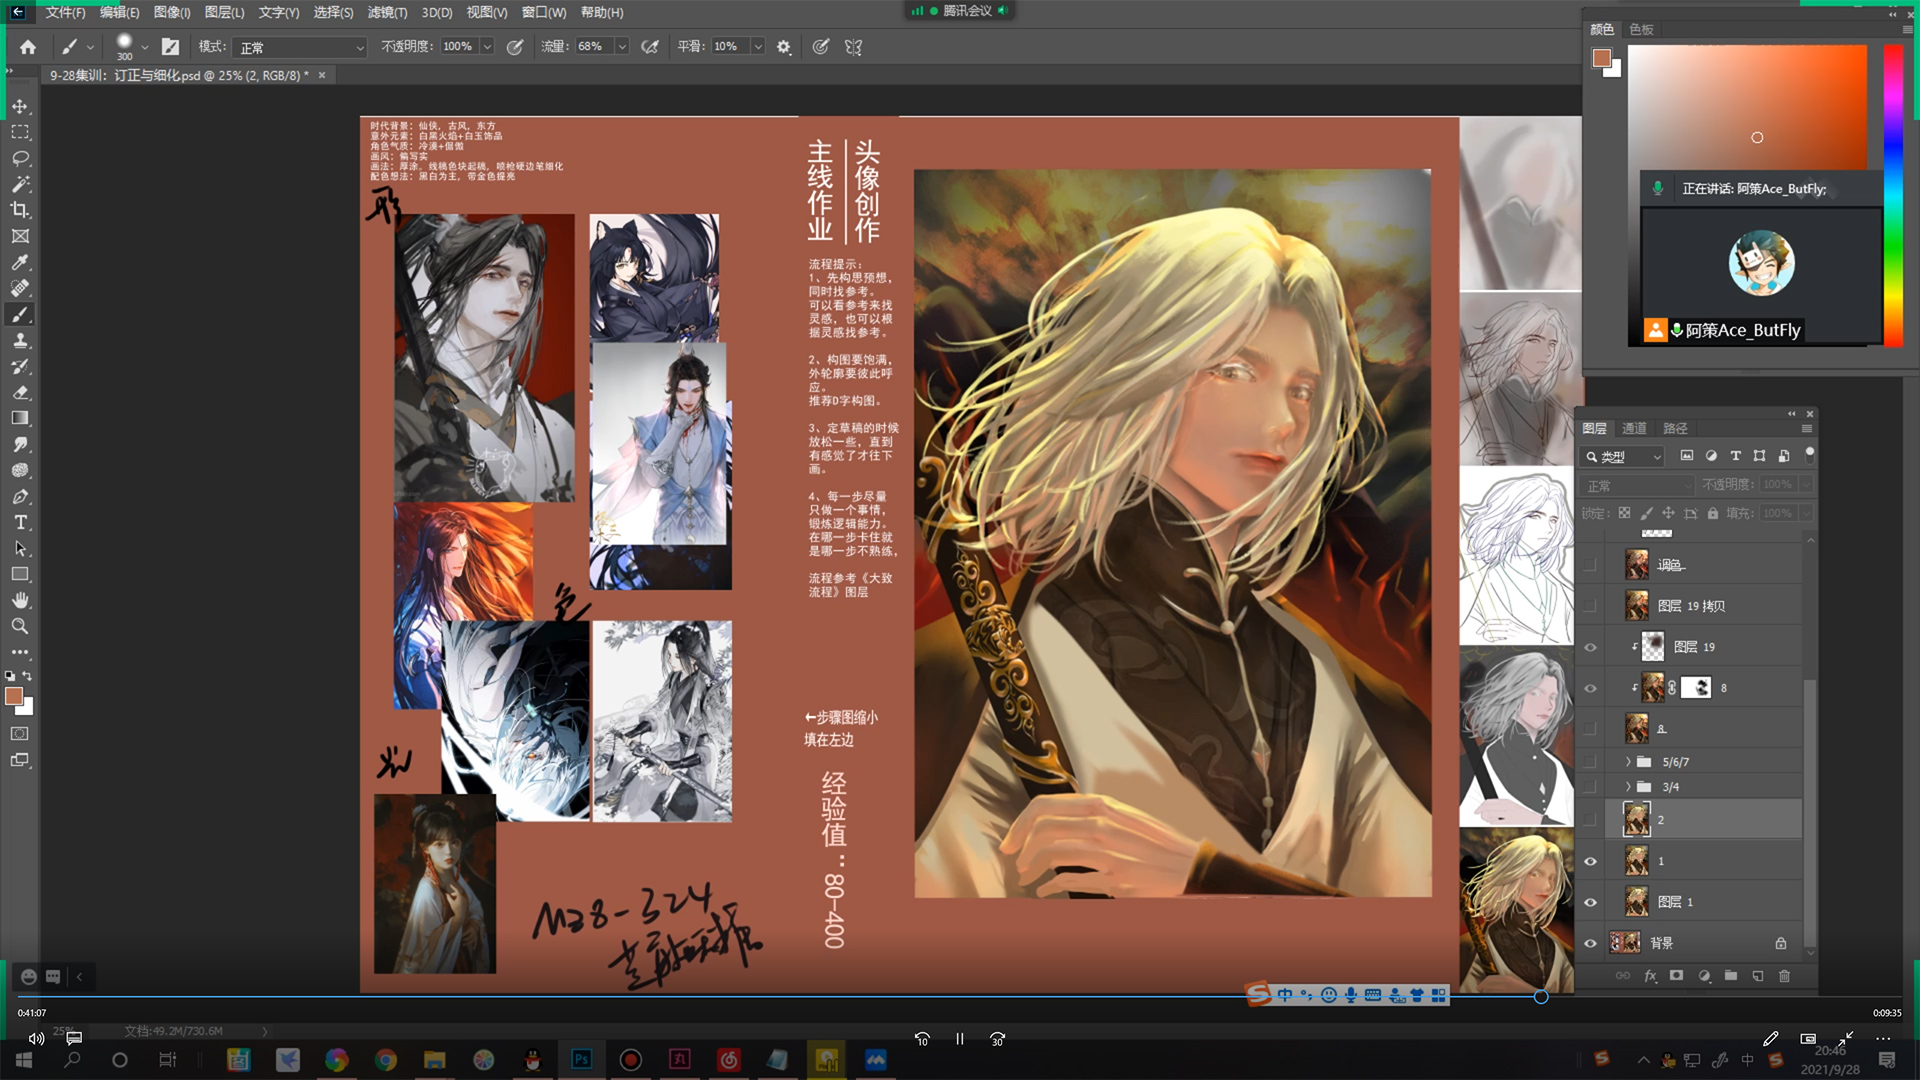Screen dimensions: 1920x1080
Task: Click add layer mask icon
Action: (x=1677, y=976)
